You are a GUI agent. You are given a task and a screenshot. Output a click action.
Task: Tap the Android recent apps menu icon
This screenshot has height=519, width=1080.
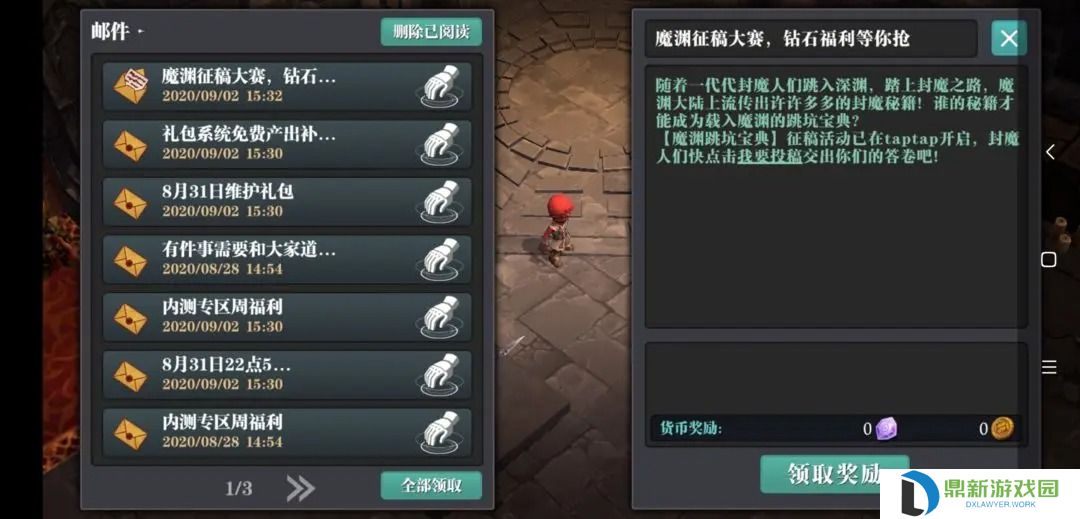pos(1049,367)
